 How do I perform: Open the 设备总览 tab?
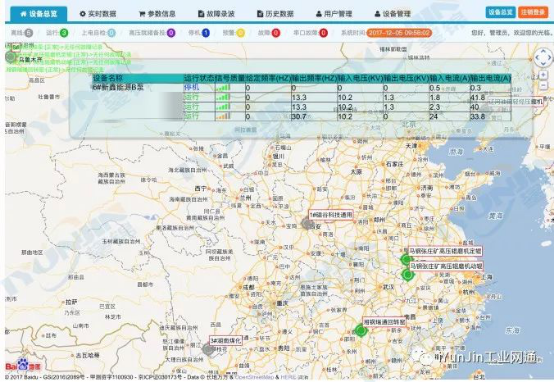(39, 14)
